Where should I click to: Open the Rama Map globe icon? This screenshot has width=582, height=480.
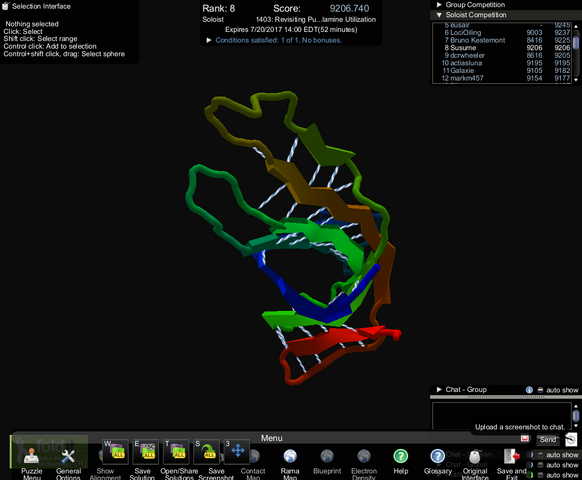(x=290, y=457)
